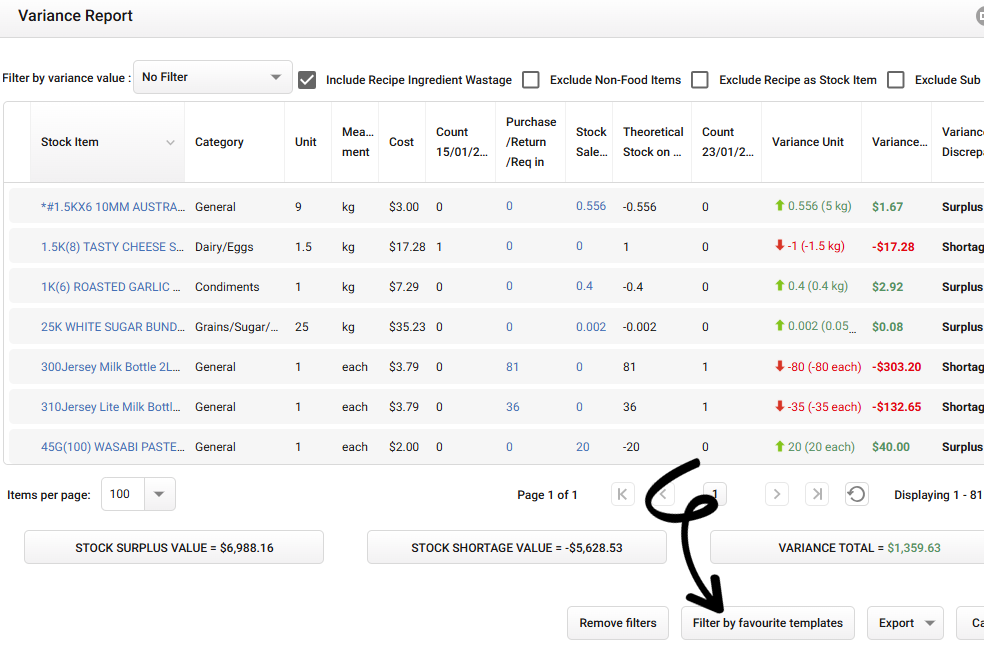Check Exclude Recipe as Stock Item
Screen dimensions: 984x655
click(699, 80)
